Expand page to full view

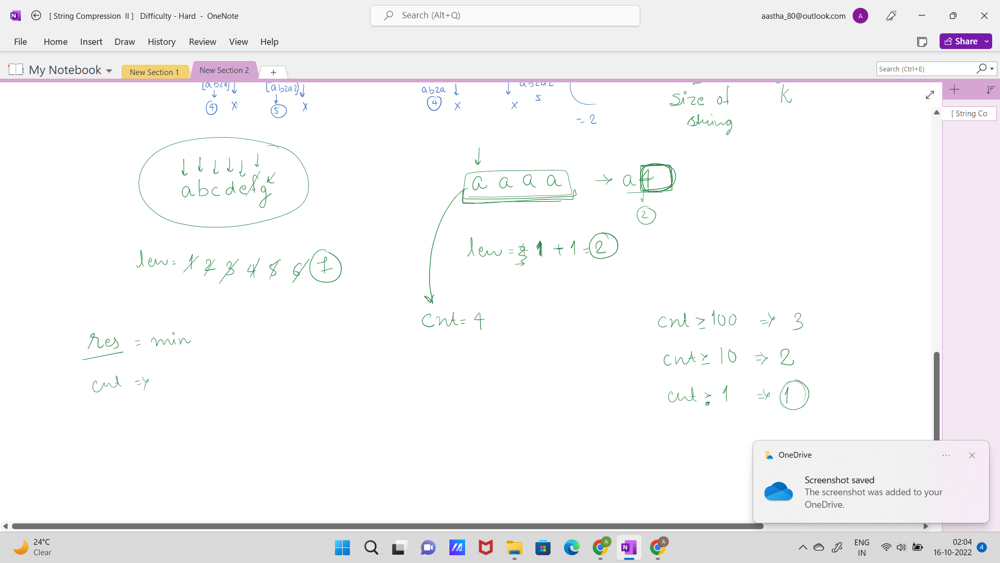(x=930, y=95)
